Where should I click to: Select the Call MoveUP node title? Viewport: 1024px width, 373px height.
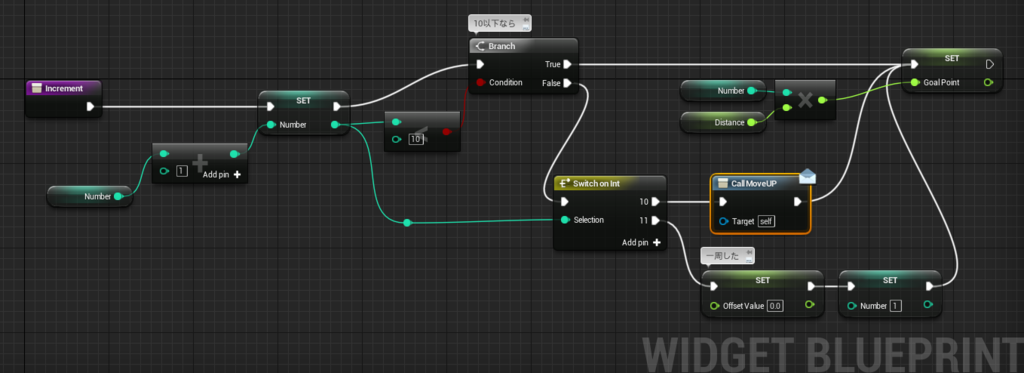(754, 184)
